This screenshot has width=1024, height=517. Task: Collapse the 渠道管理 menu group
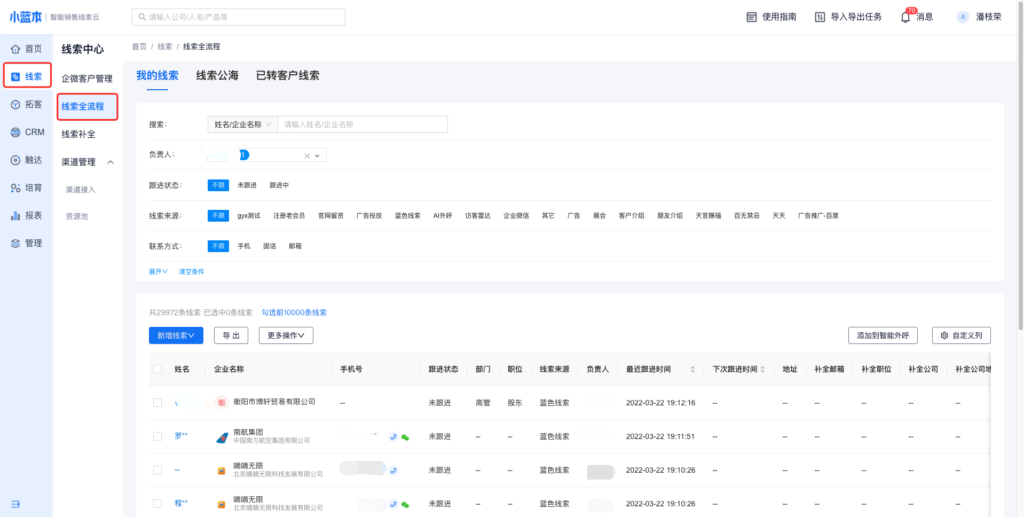[x=111, y=162]
